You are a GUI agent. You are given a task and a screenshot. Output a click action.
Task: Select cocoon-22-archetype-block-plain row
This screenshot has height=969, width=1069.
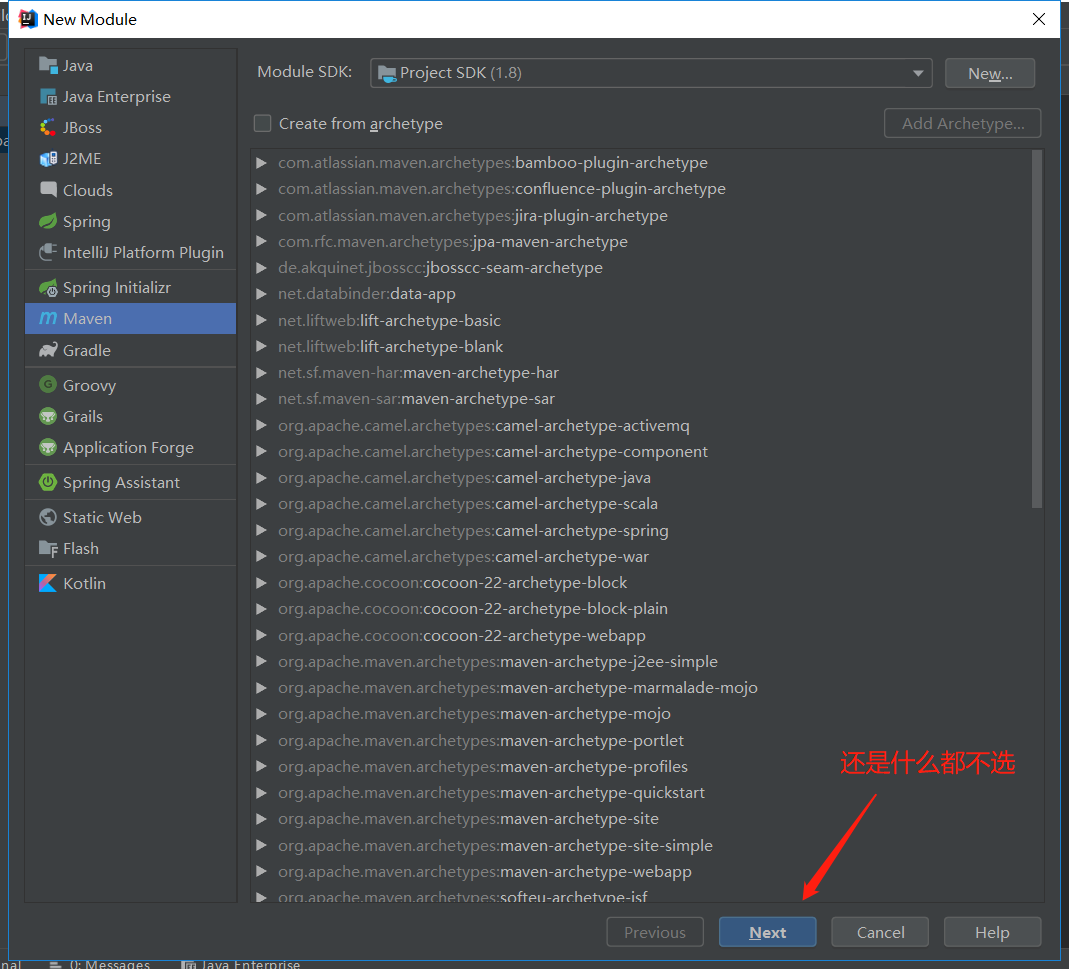[x=641, y=609]
